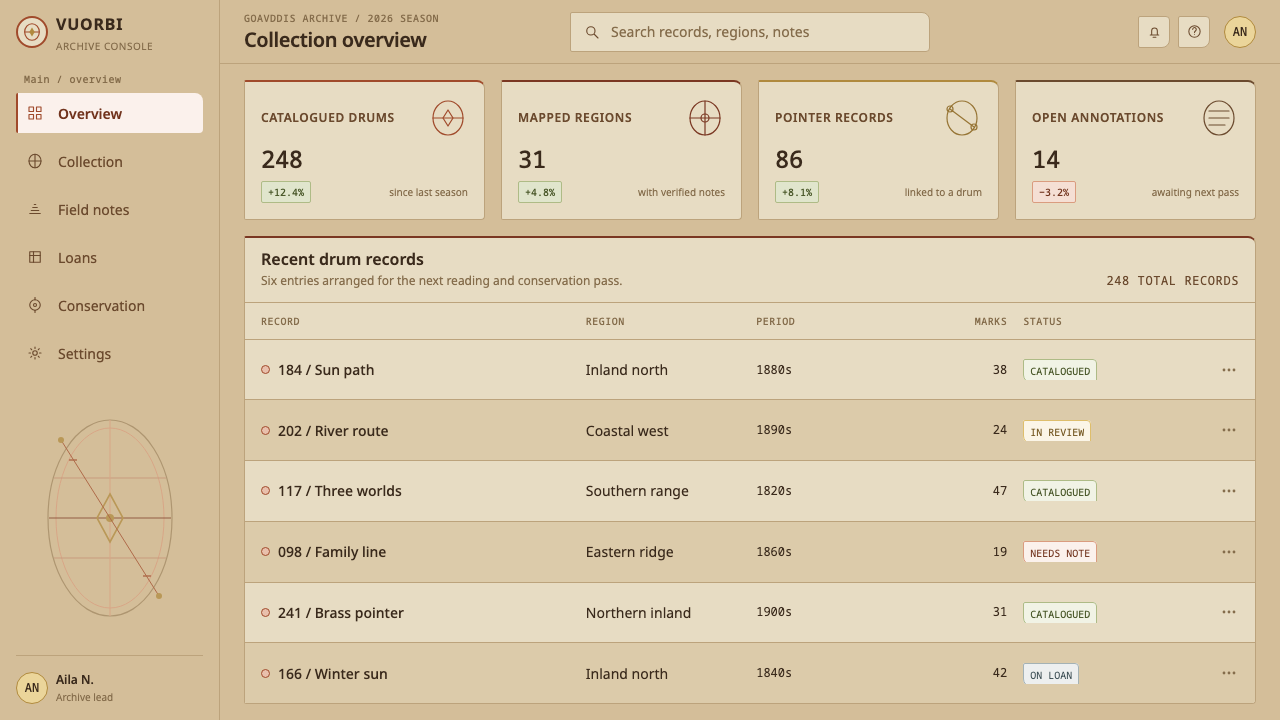This screenshot has height=720, width=1280.
Task: Open more options for 241 / Brass pointer
Action: coord(1229,612)
